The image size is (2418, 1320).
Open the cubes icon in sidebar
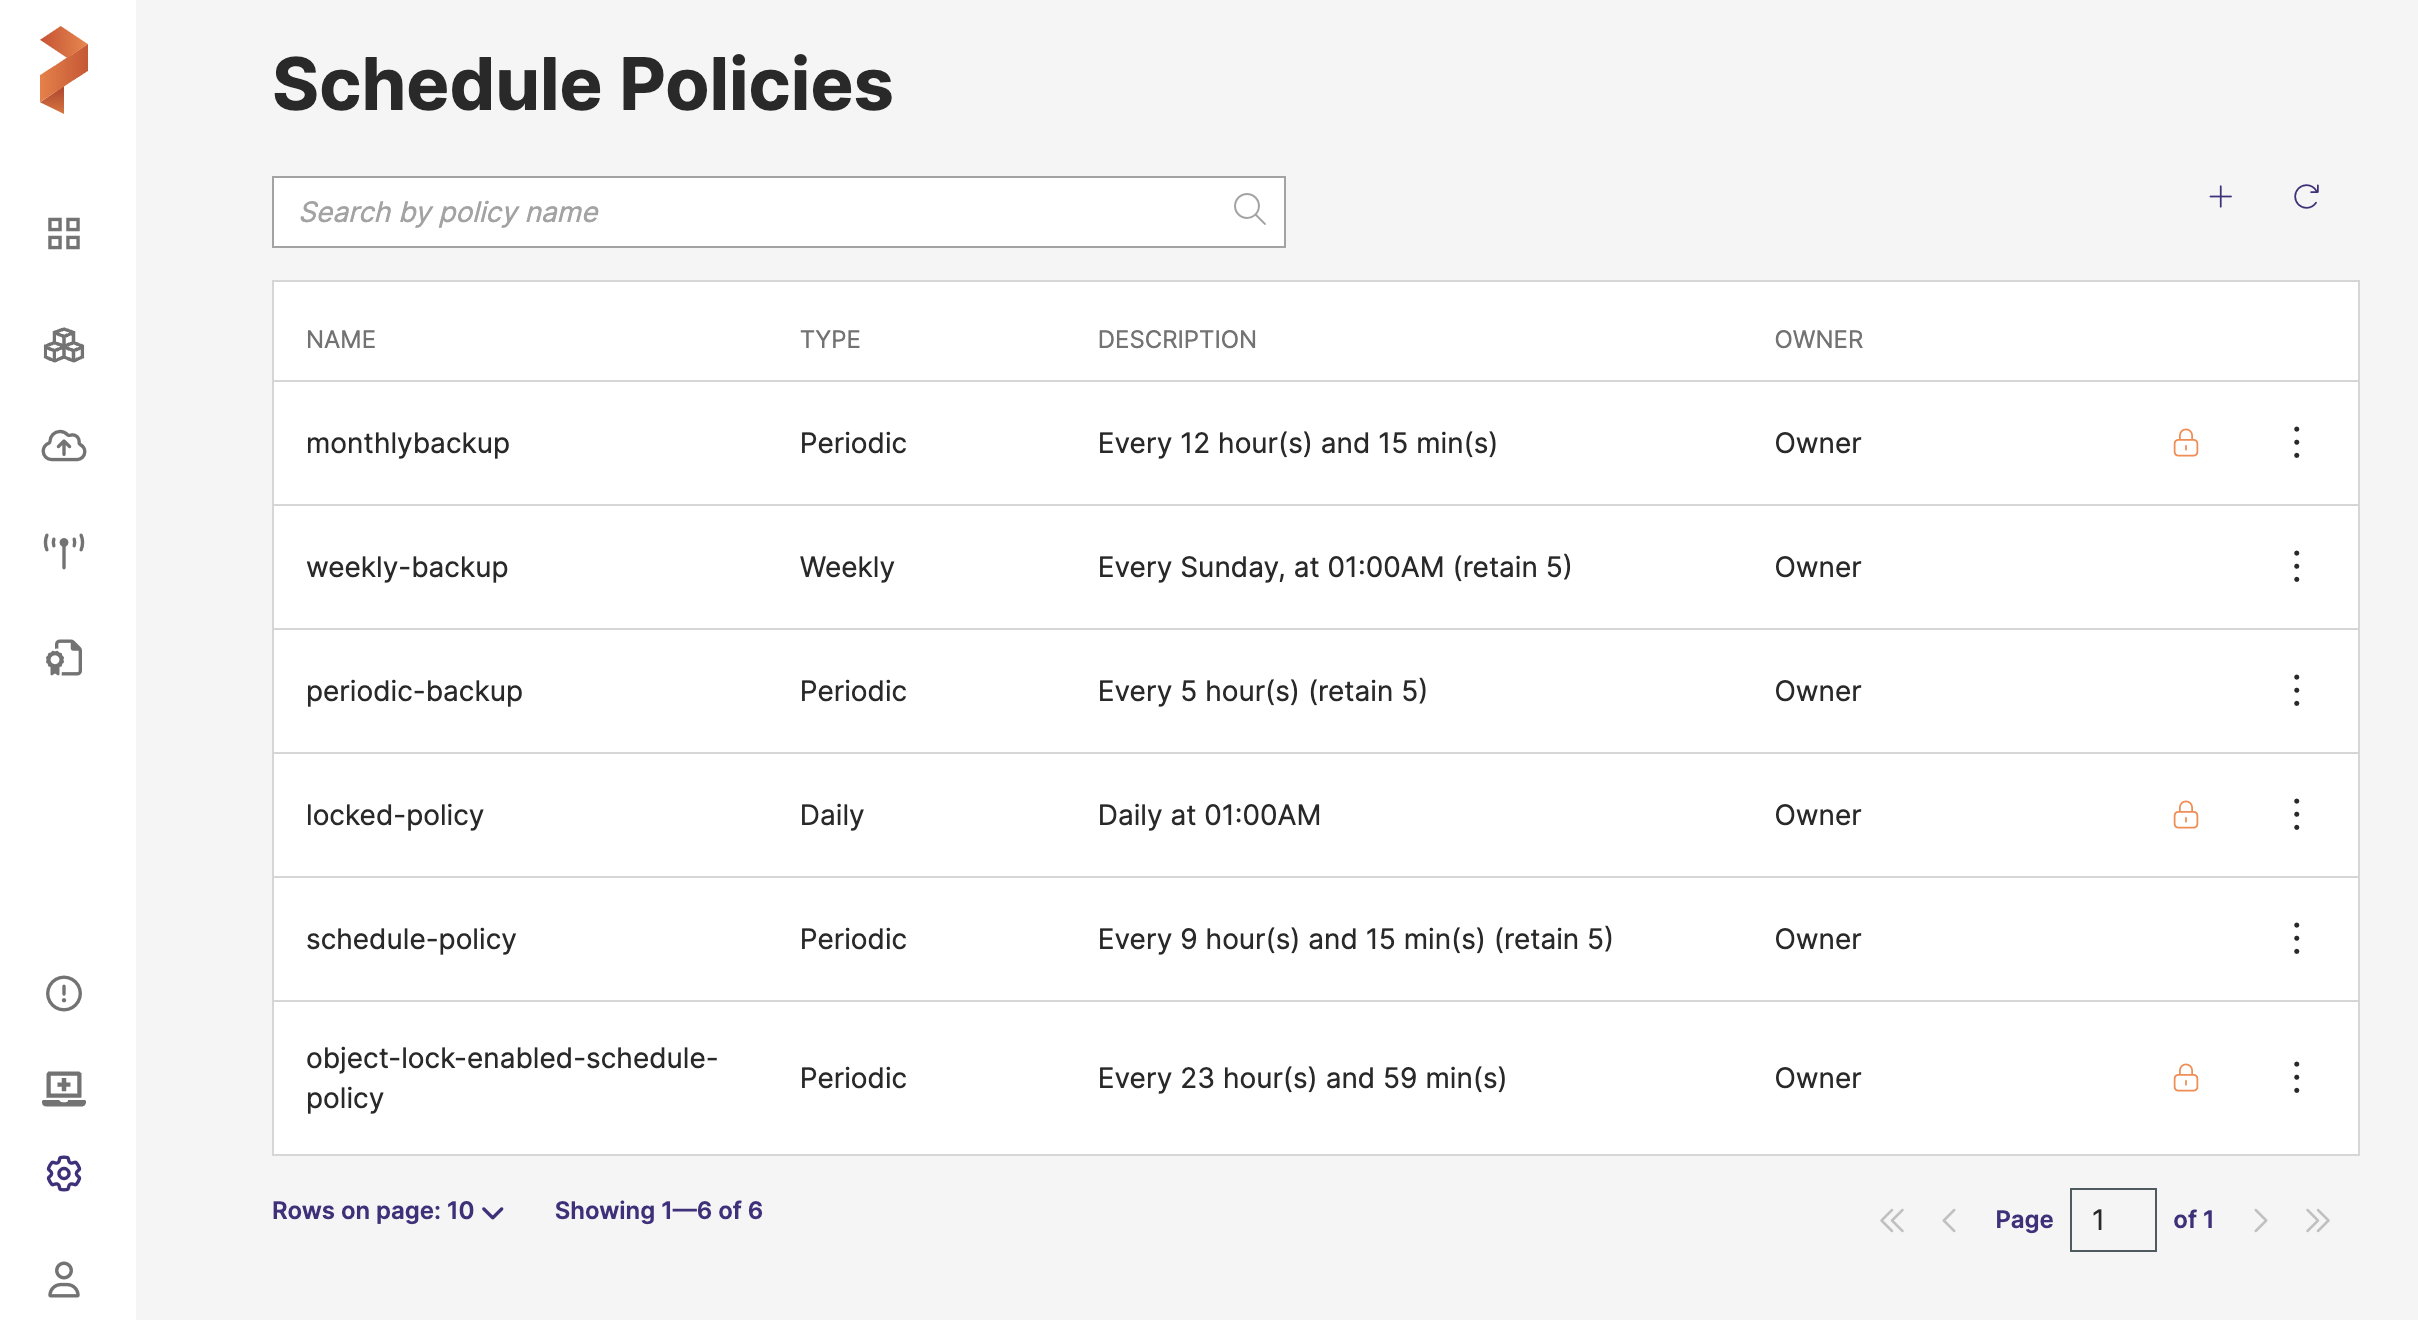point(64,345)
